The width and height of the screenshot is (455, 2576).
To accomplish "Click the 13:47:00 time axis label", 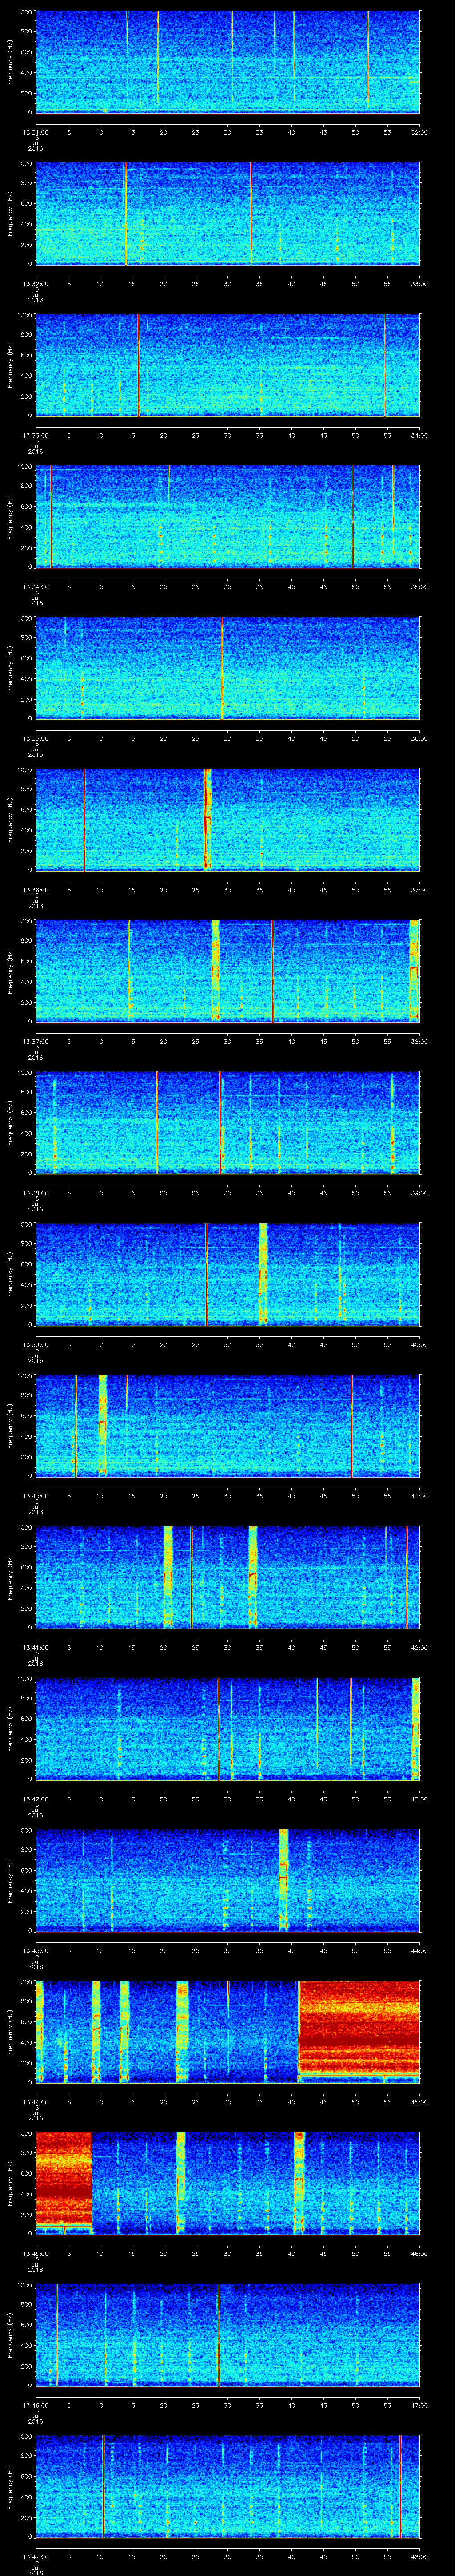I will [35, 2556].
